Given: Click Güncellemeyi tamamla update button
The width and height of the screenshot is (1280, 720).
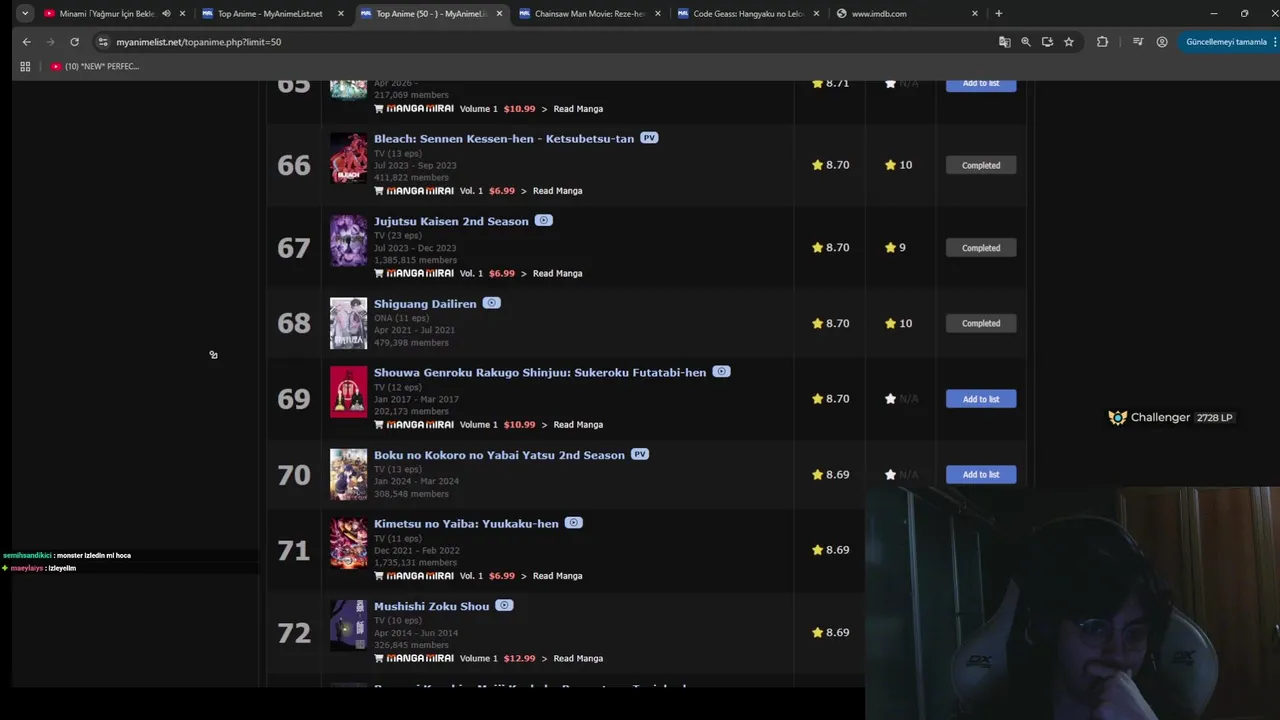Looking at the screenshot, I should tap(1226, 42).
